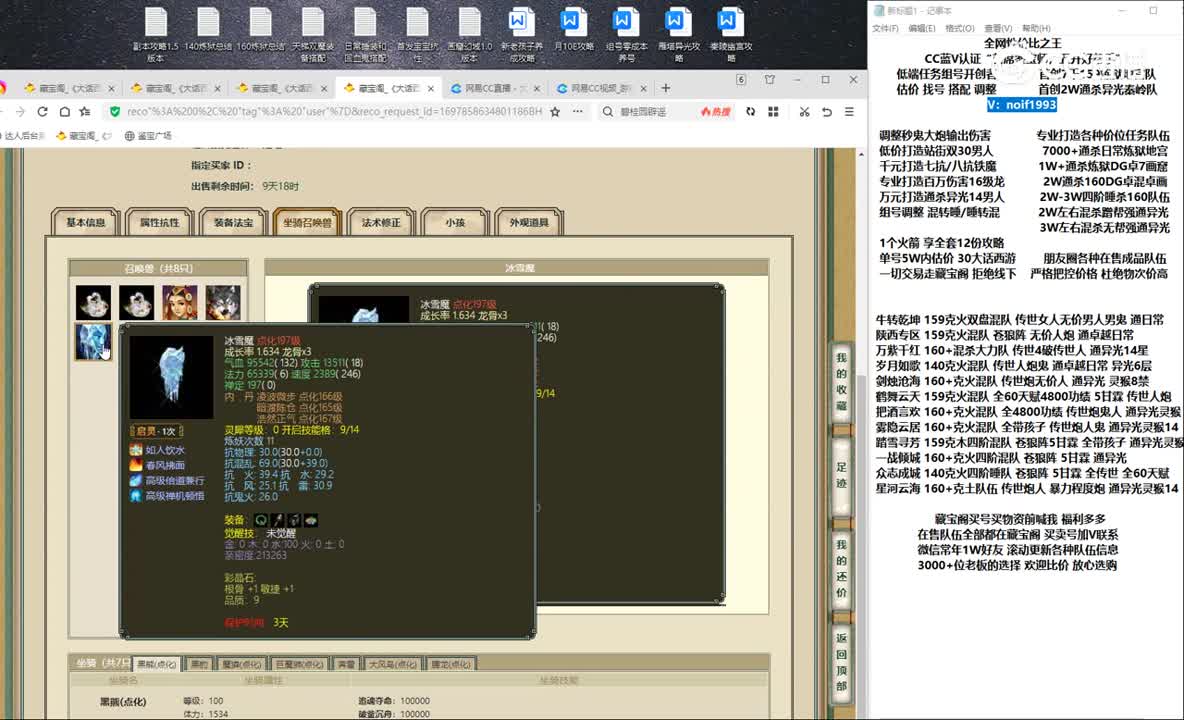
Task: Go forward in browser history
Action: [x=20, y=112]
